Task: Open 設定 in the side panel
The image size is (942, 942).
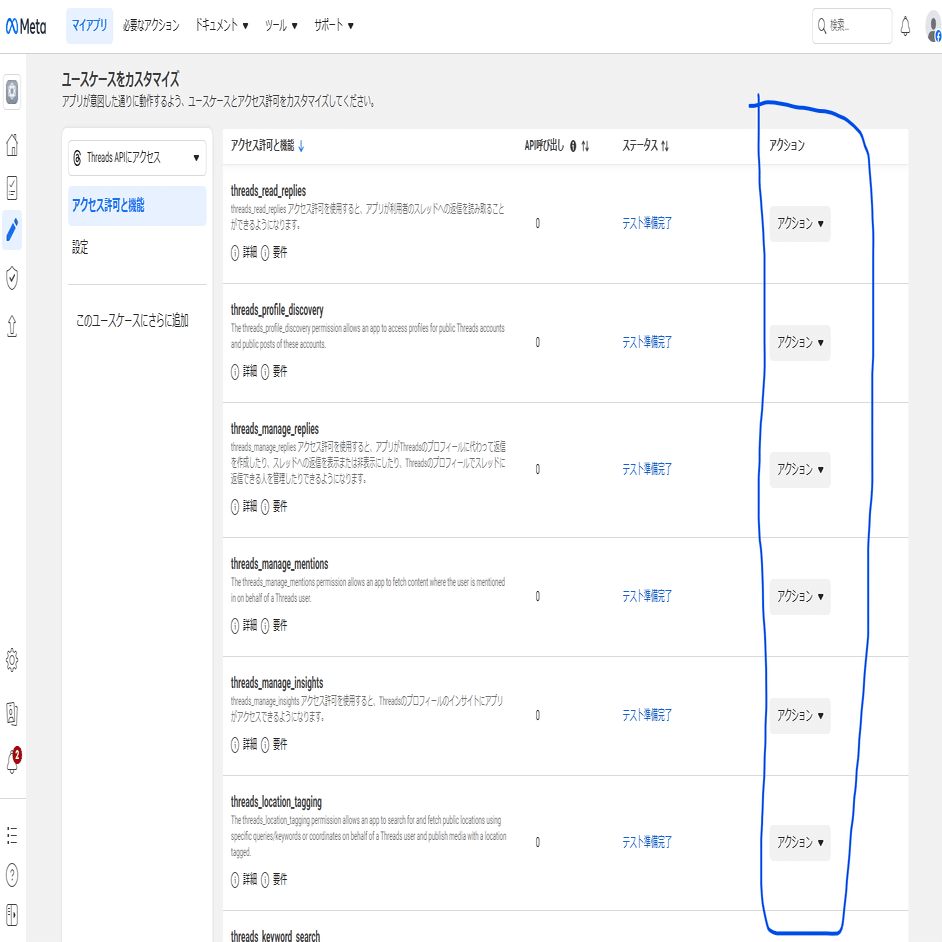Action: pyautogui.click(x=81, y=247)
